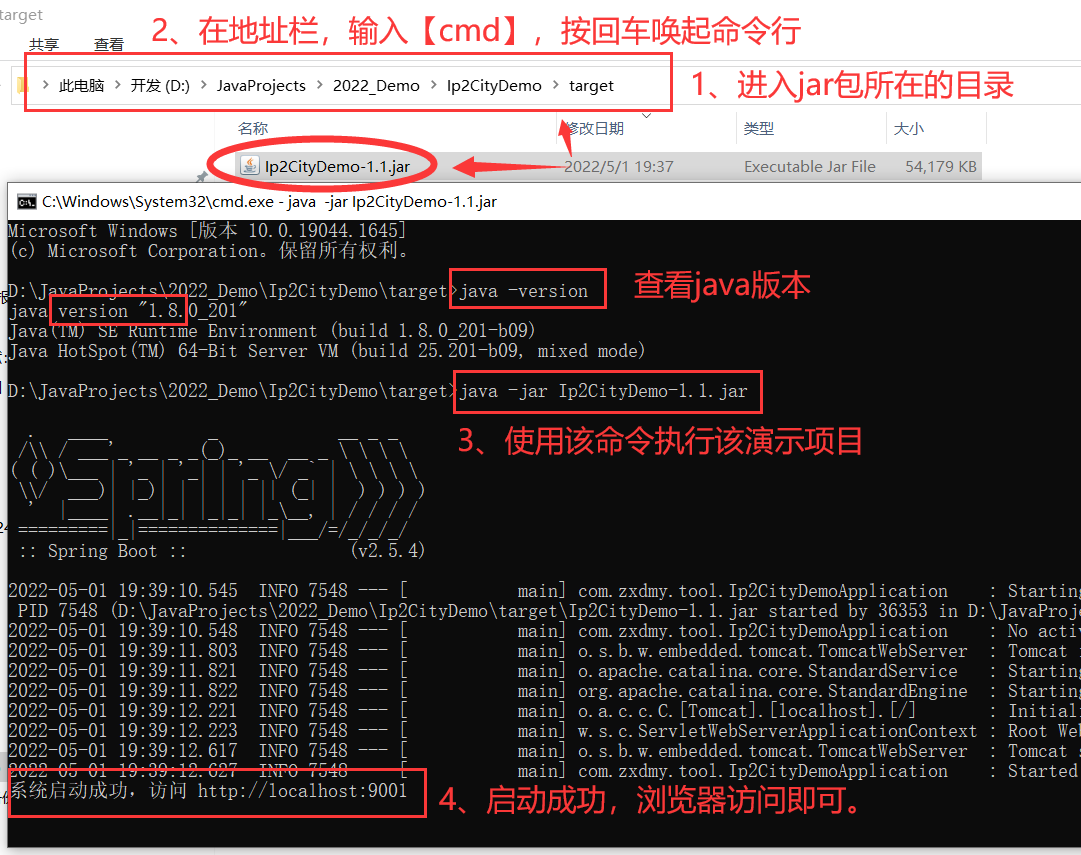The image size is (1081, 855).
Task: Click the ':: Spring Boot ::' banner text
Action: point(102,551)
